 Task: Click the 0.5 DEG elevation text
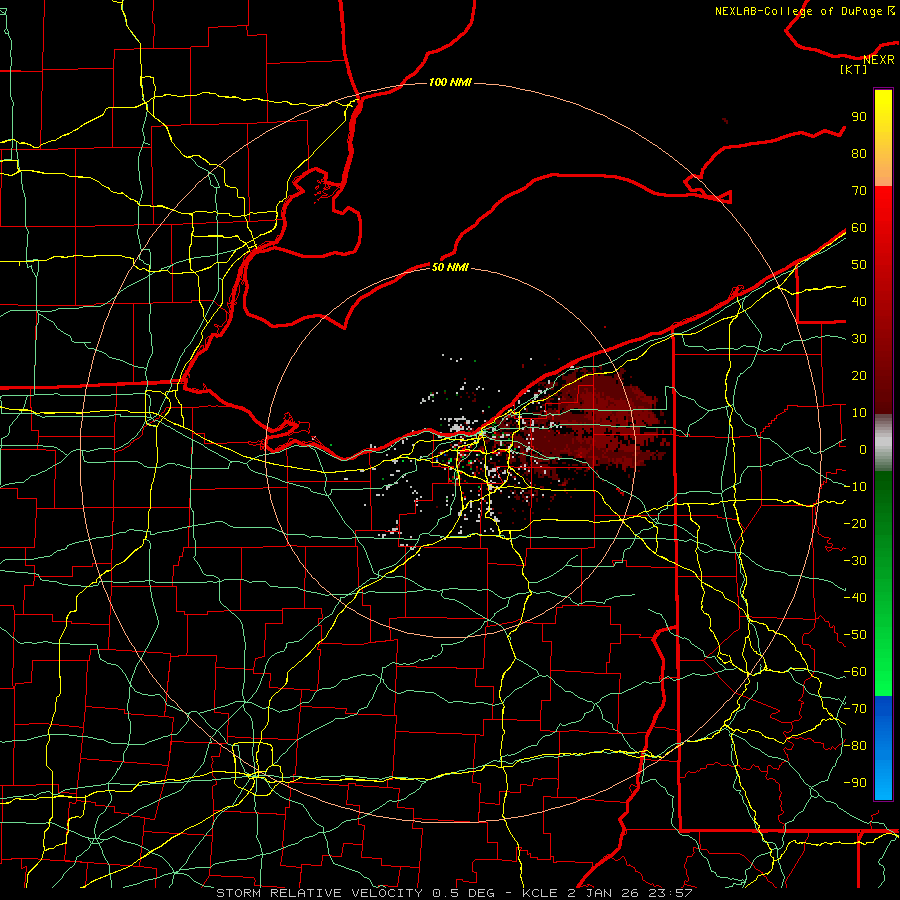(x=464, y=893)
